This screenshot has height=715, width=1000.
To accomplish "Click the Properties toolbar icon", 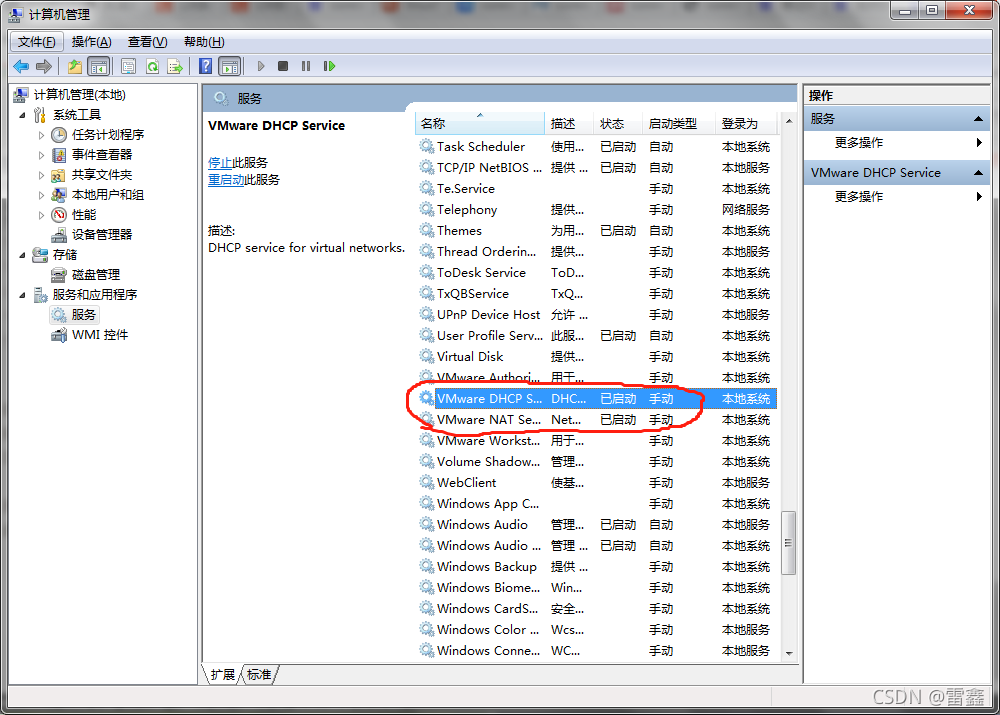I will point(128,66).
